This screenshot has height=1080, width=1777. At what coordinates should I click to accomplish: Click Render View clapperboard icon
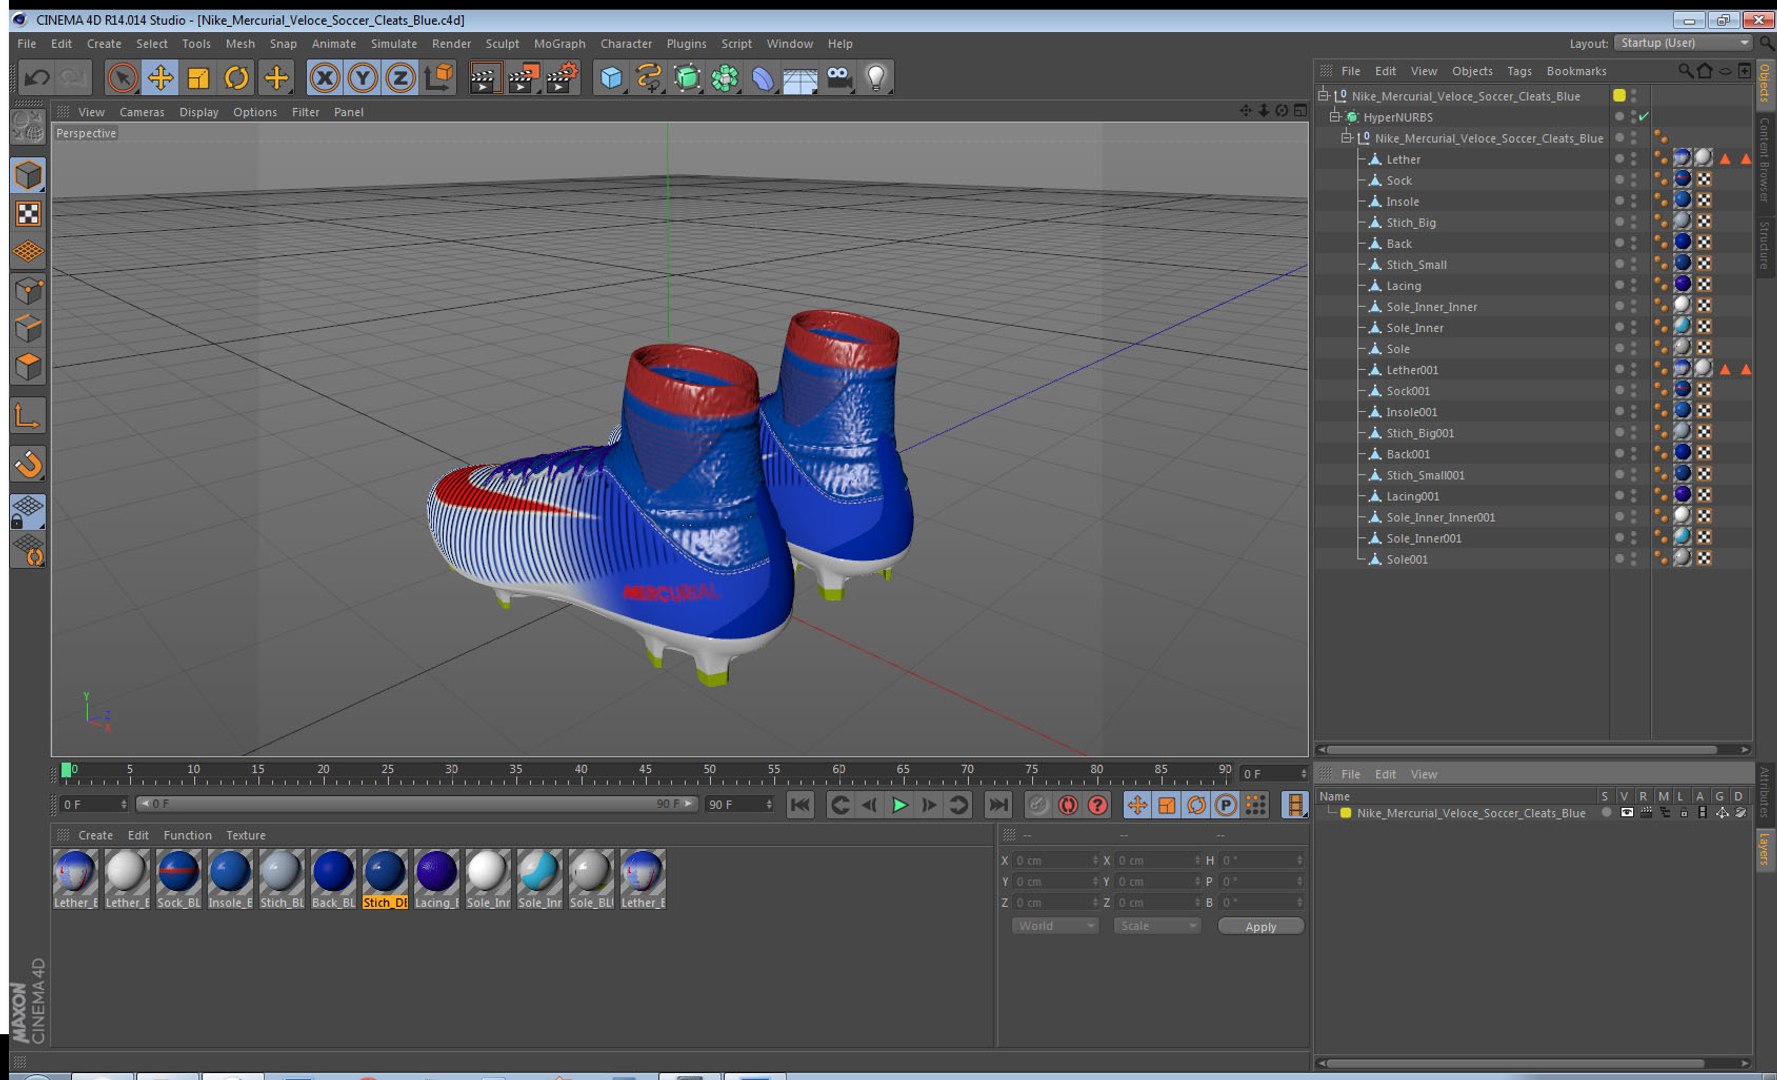(484, 77)
